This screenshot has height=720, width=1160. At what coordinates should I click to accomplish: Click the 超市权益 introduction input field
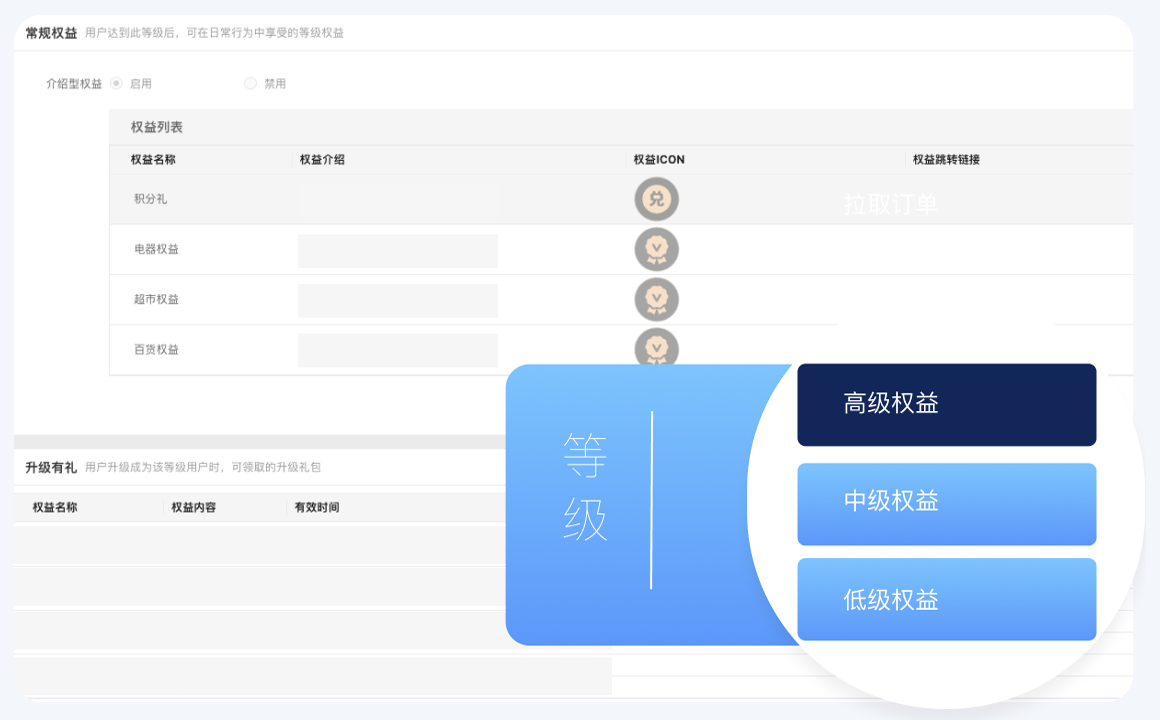pyautogui.click(x=397, y=300)
